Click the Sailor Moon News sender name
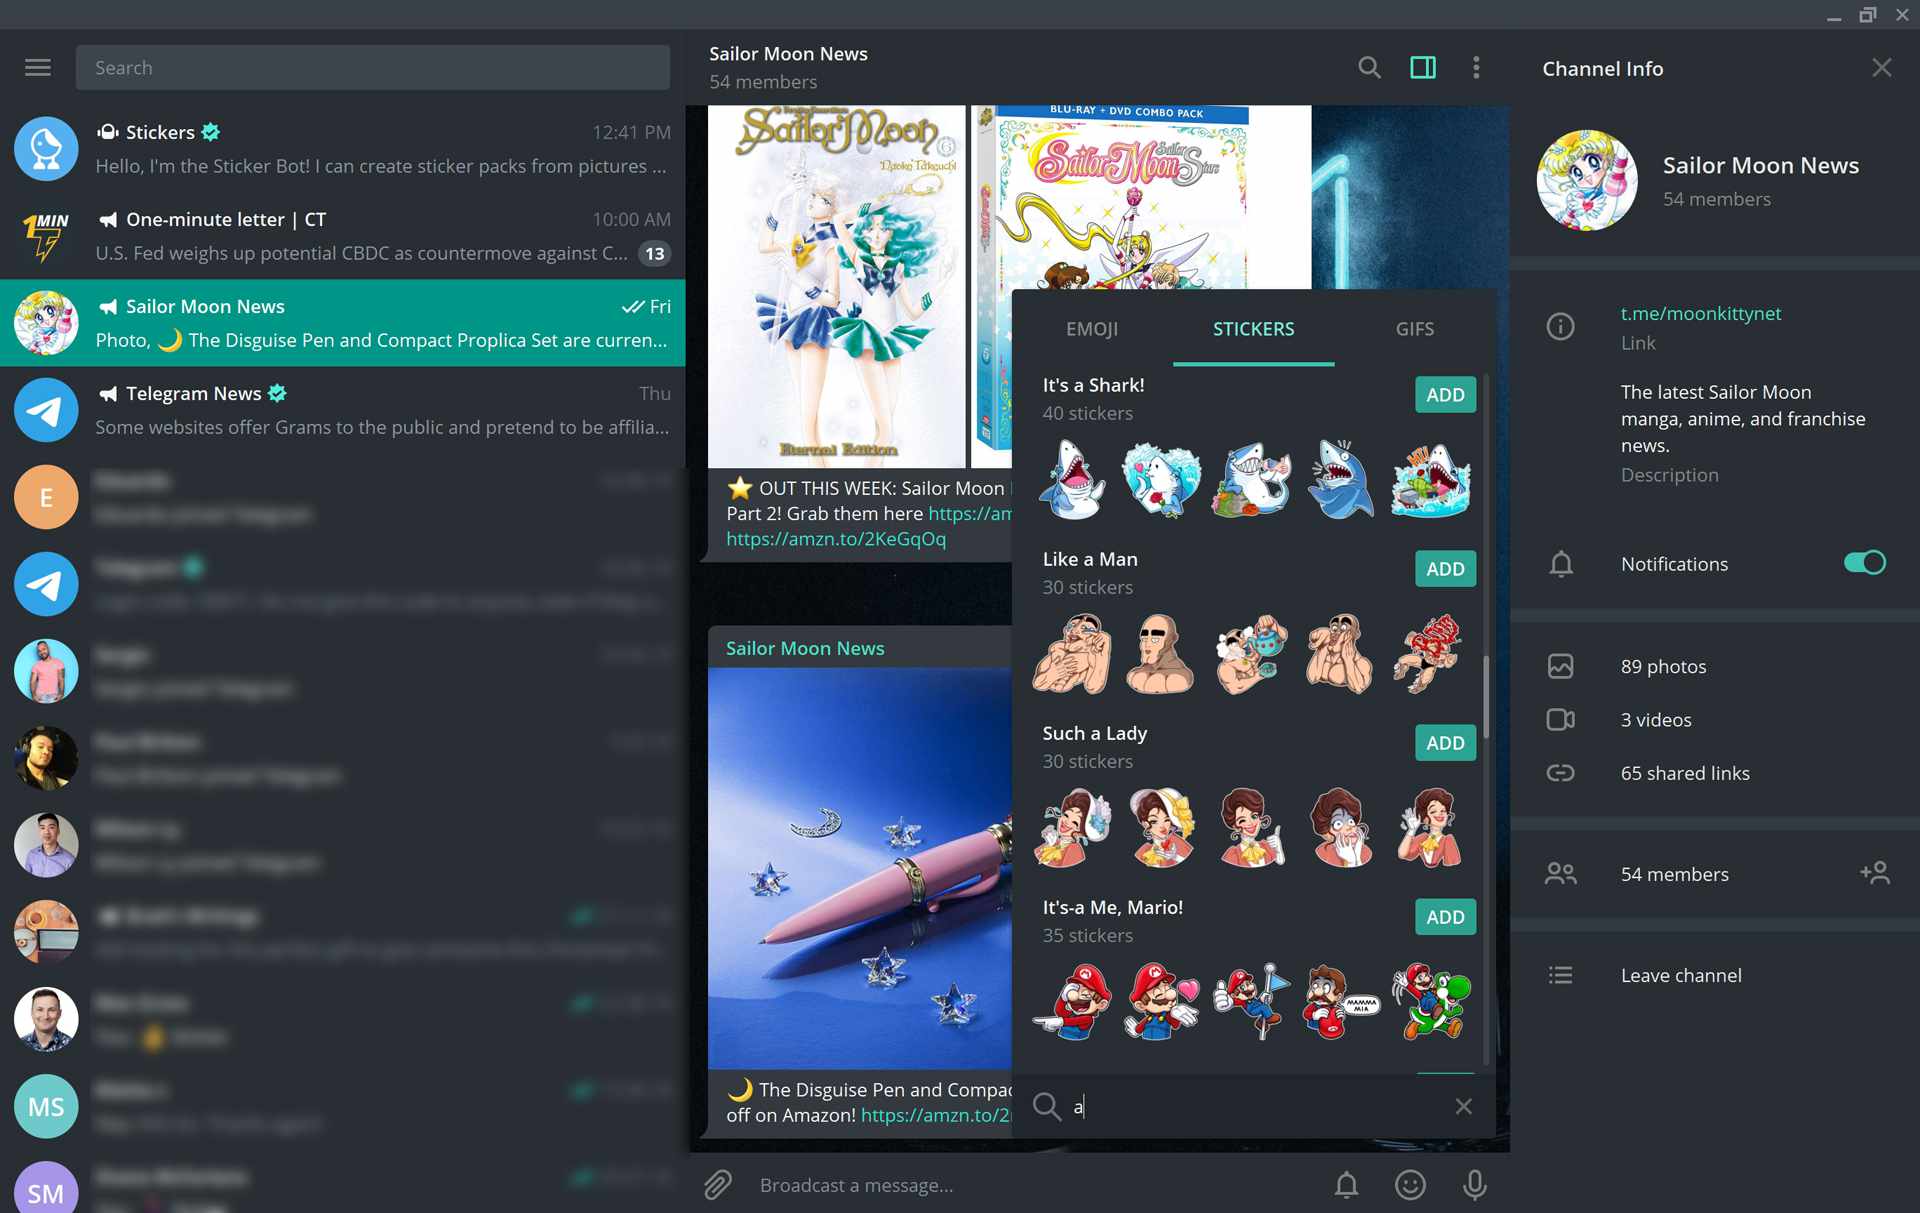Screen dimensions: 1920x1213 805,648
